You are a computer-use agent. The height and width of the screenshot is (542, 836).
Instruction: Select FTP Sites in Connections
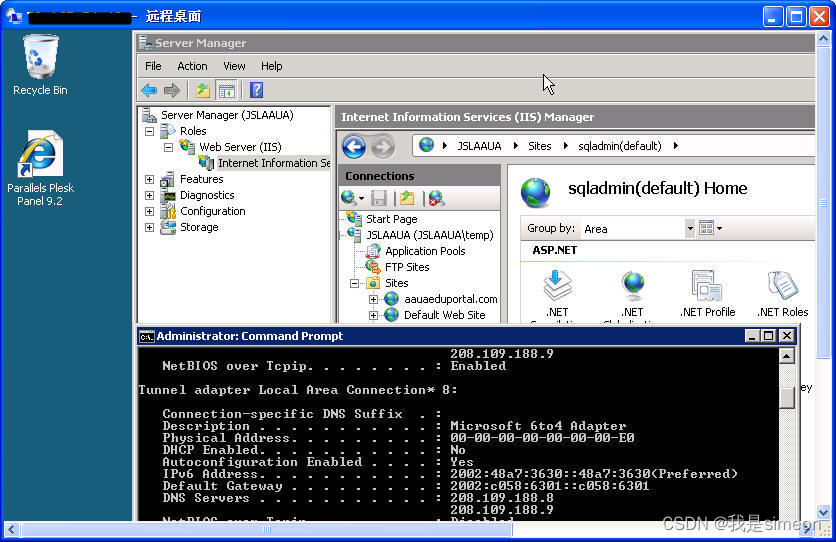[x=407, y=267]
